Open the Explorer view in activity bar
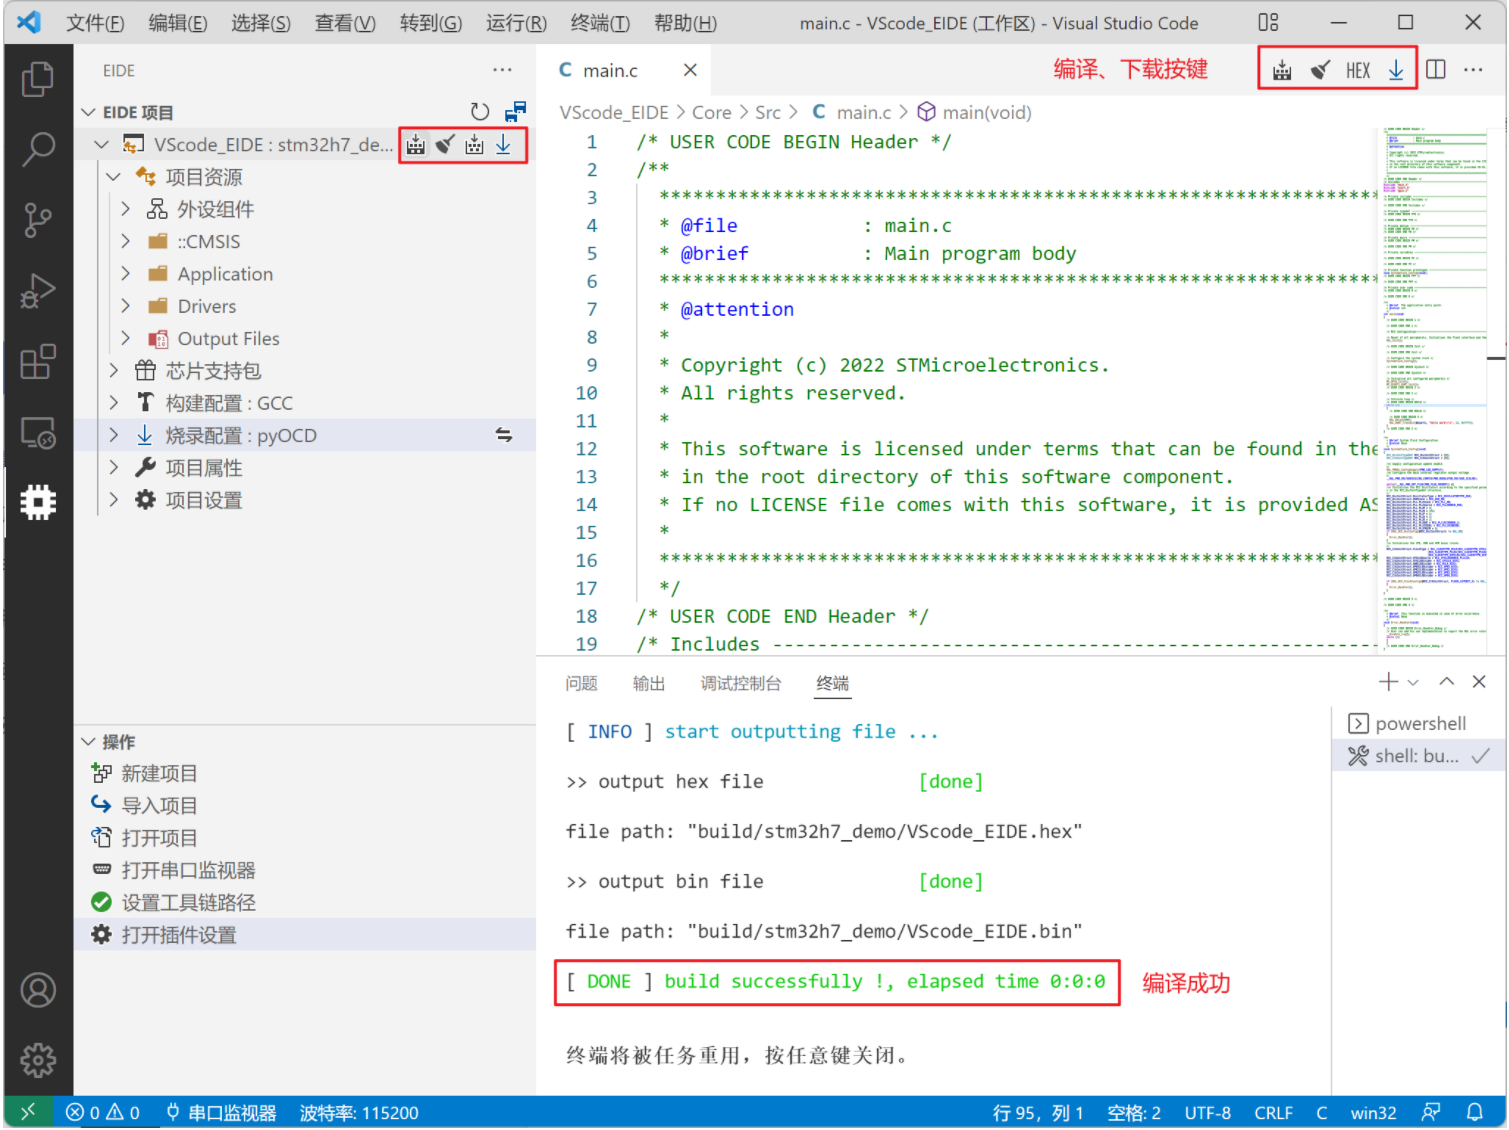The height and width of the screenshot is (1130, 1509). 38,79
